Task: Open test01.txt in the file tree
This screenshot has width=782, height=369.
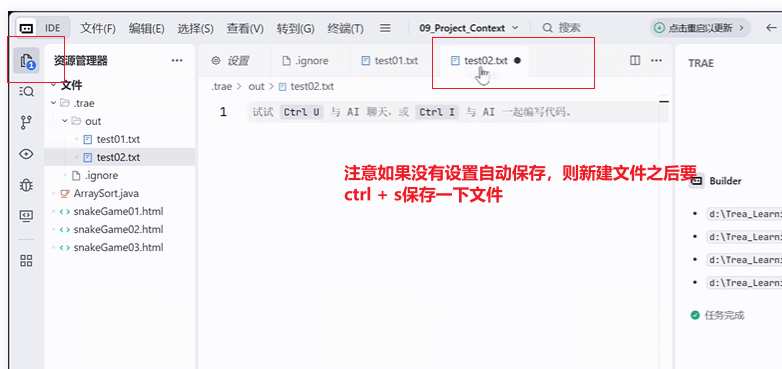Action: coord(119,139)
